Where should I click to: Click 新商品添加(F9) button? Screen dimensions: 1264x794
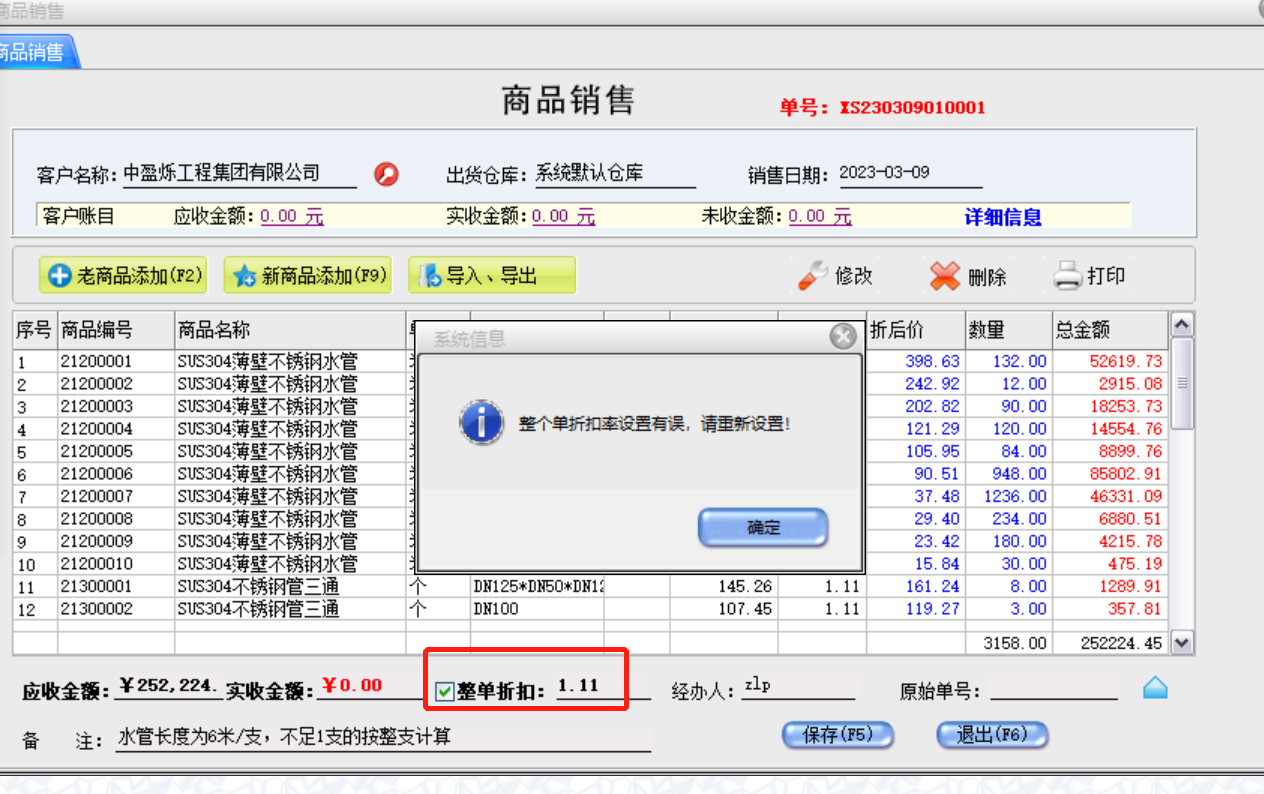coord(307,275)
